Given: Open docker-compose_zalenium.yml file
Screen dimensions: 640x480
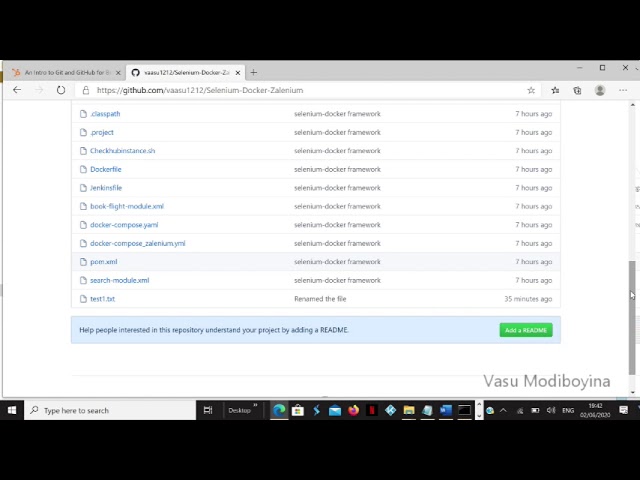Looking at the screenshot, I should (x=138, y=243).
